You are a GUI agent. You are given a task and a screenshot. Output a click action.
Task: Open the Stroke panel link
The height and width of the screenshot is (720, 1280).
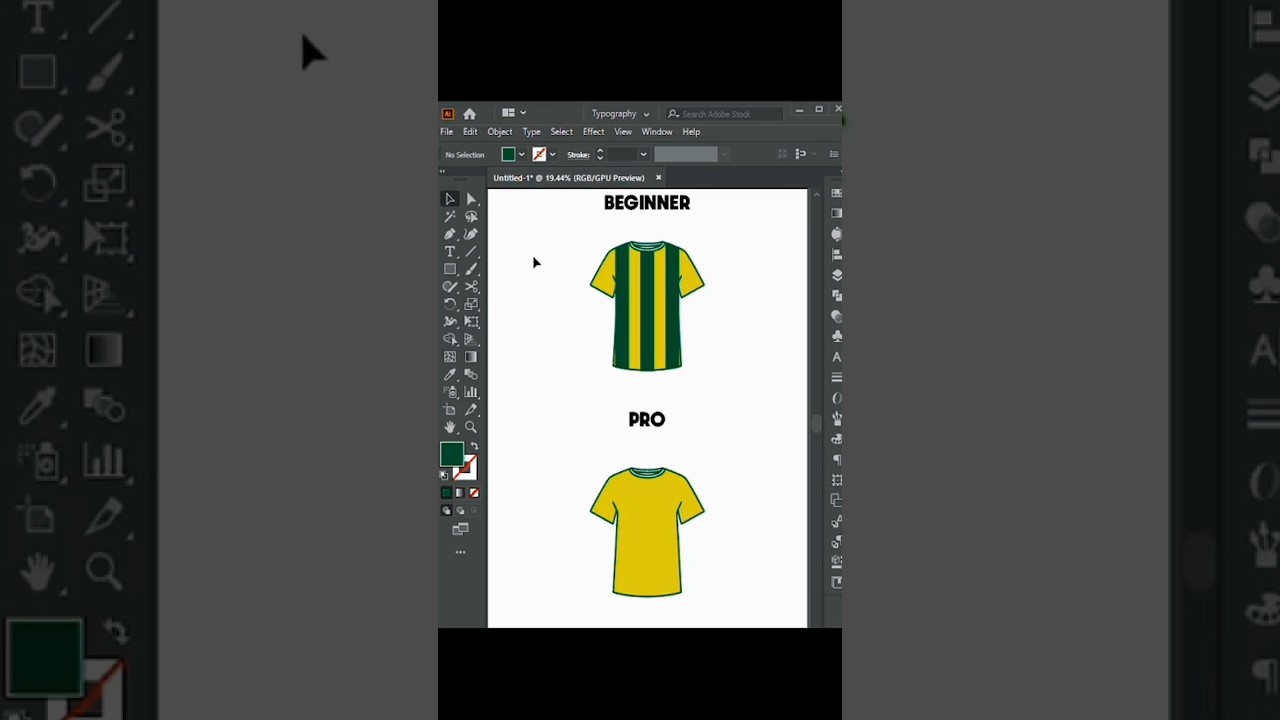[578, 155]
